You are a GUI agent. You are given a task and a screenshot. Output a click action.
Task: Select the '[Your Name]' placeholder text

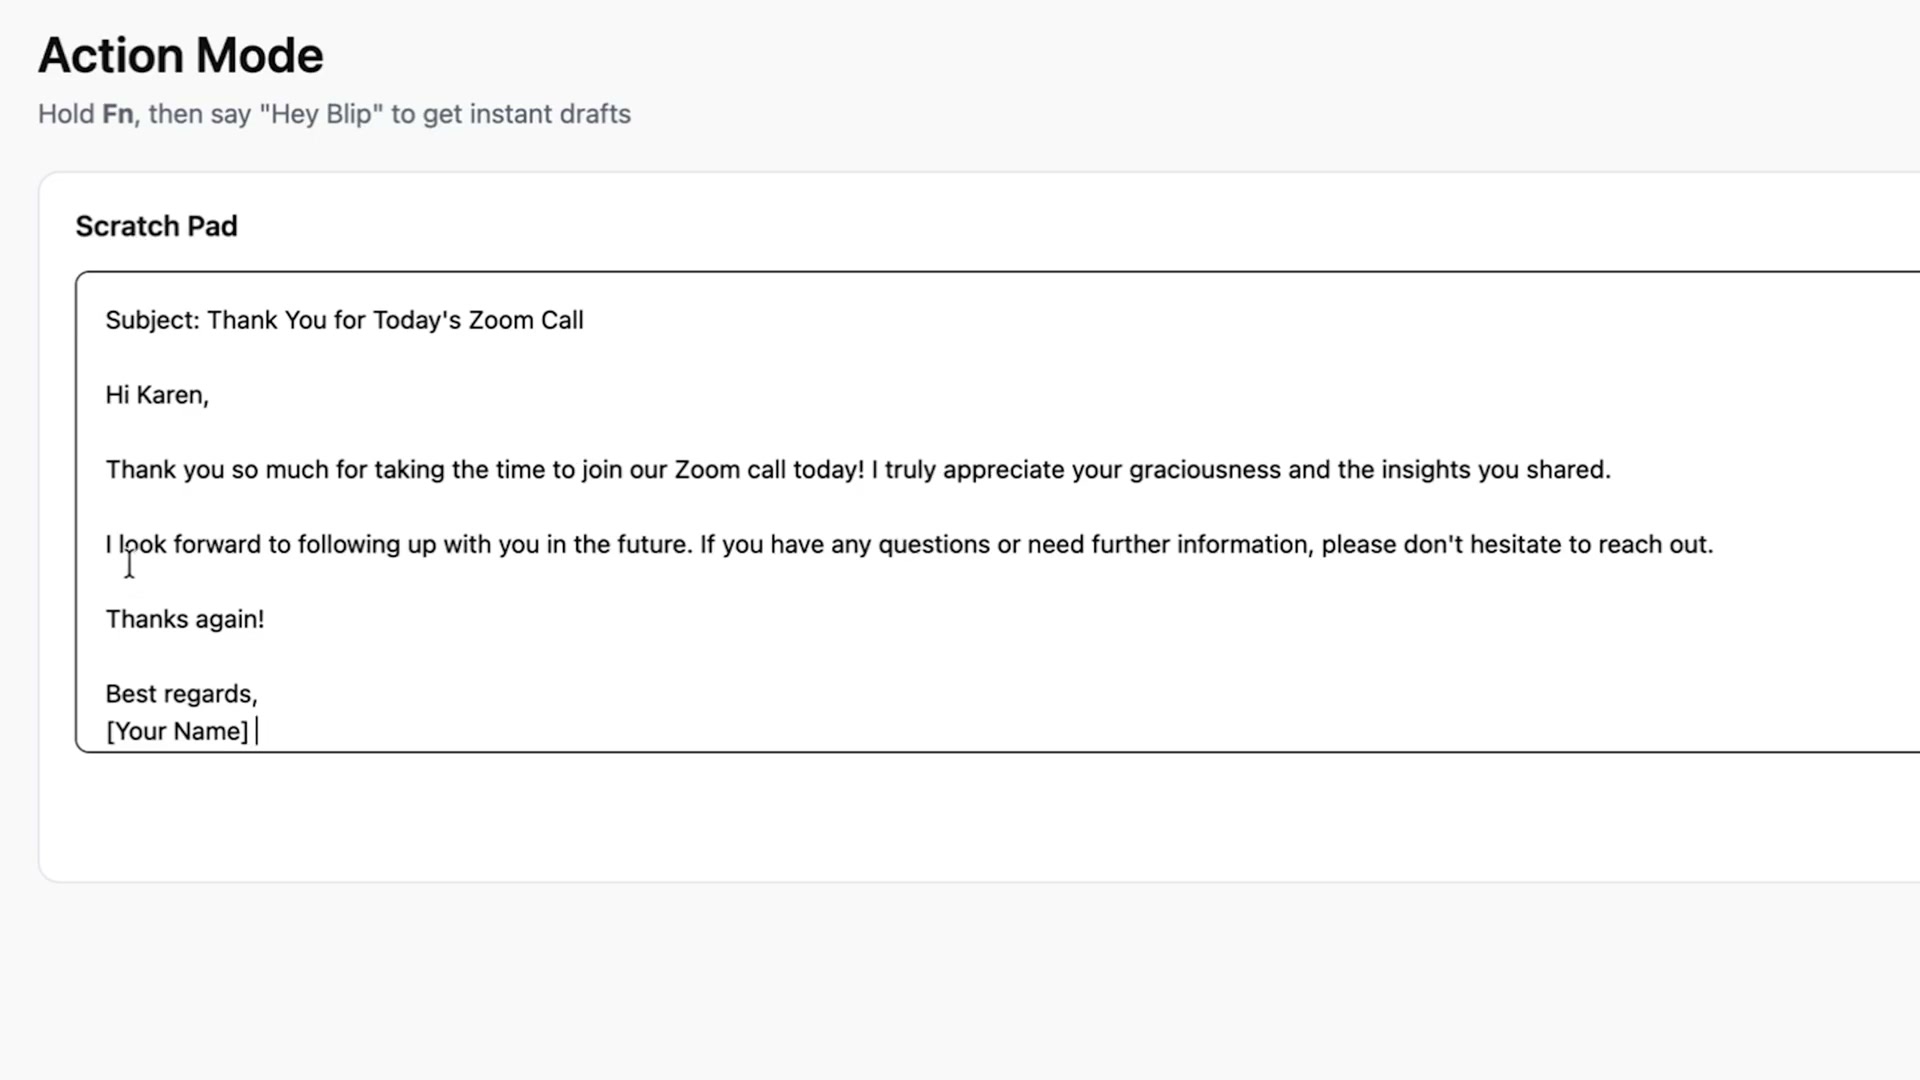(177, 731)
